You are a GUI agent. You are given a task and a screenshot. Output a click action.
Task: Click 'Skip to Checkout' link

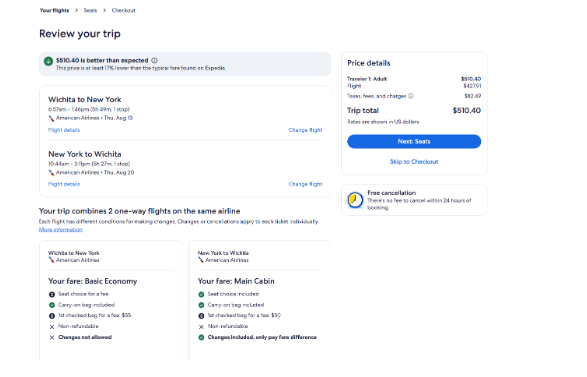coord(414,162)
